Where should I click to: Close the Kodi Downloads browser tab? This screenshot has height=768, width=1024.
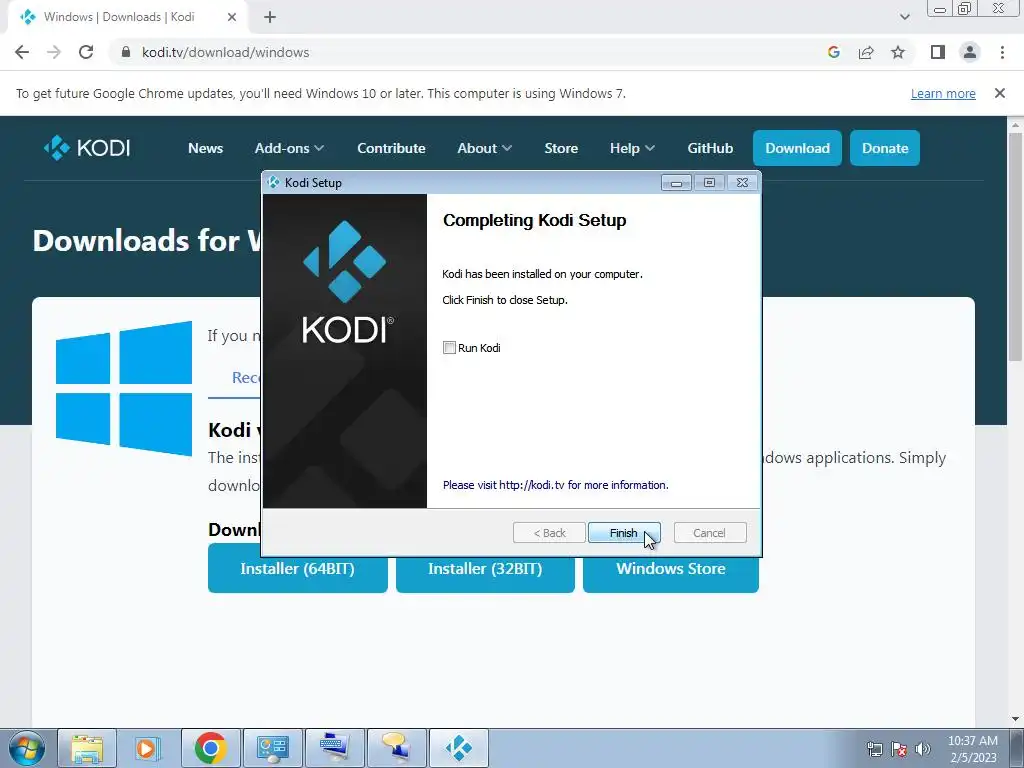(232, 17)
